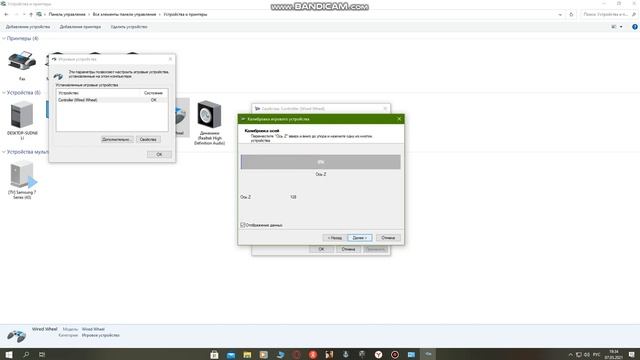Toggle the 'Отображение данных' checkbox

tap(243, 225)
